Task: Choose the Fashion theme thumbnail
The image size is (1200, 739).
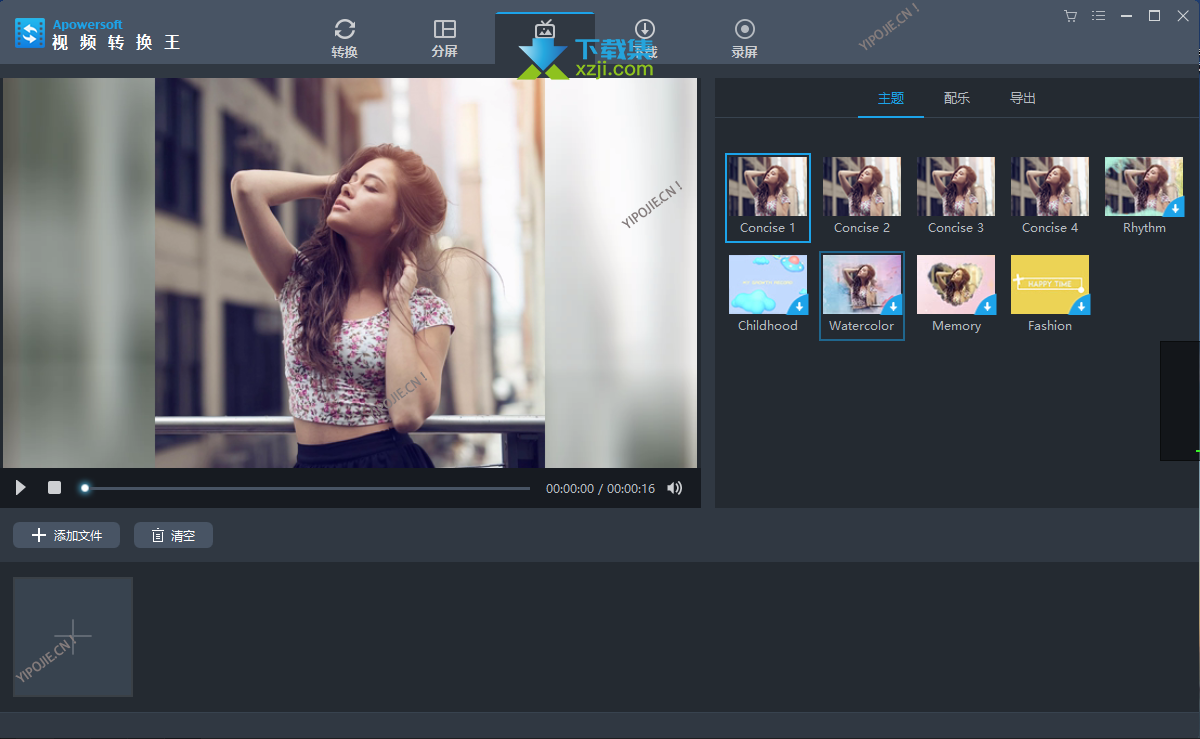Action: pyautogui.click(x=1049, y=285)
